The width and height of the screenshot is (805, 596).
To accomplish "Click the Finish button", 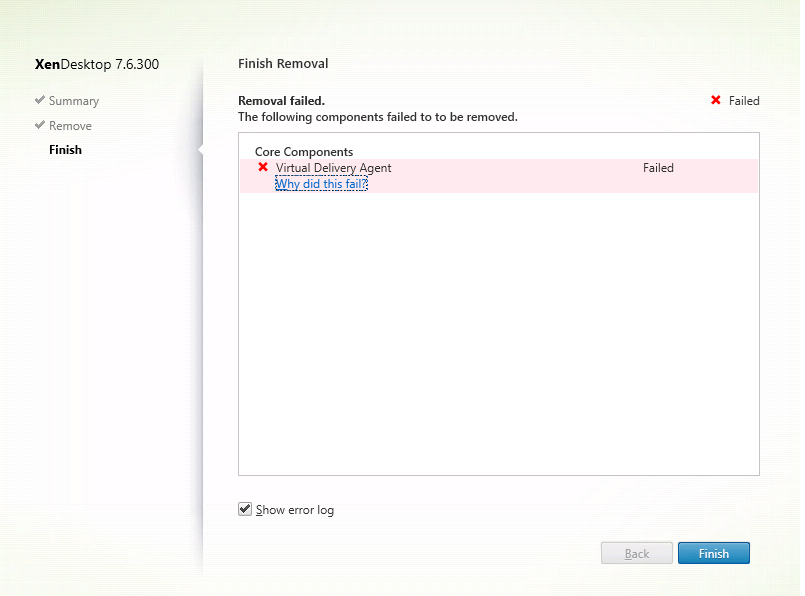I will (714, 553).
